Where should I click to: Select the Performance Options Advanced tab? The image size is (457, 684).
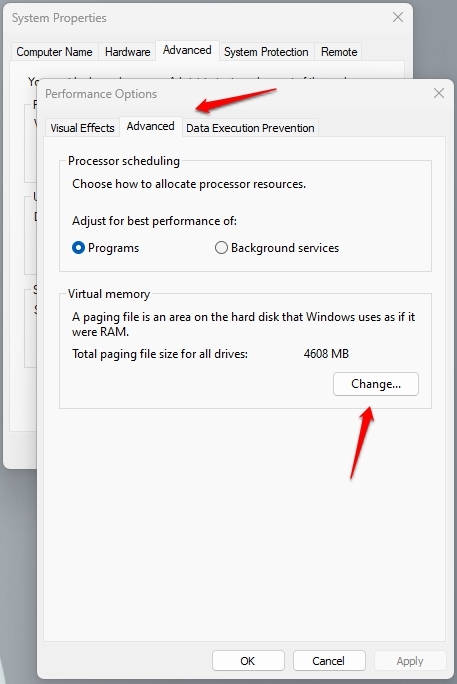click(150, 127)
